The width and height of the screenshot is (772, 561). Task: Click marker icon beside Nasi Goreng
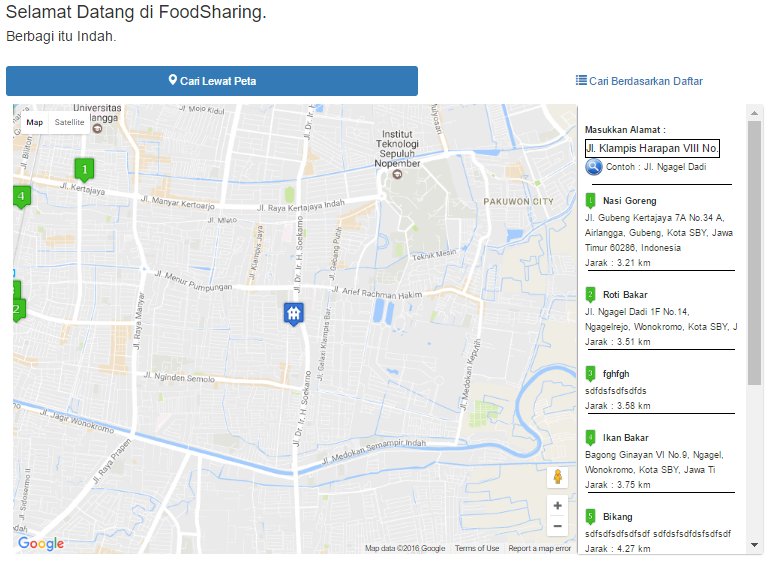click(590, 201)
